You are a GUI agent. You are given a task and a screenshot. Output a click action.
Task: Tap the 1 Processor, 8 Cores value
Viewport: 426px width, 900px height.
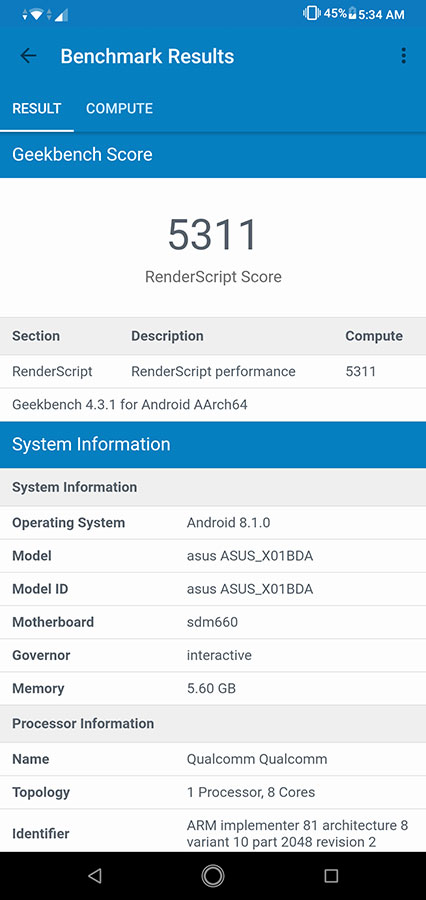[x=251, y=792]
